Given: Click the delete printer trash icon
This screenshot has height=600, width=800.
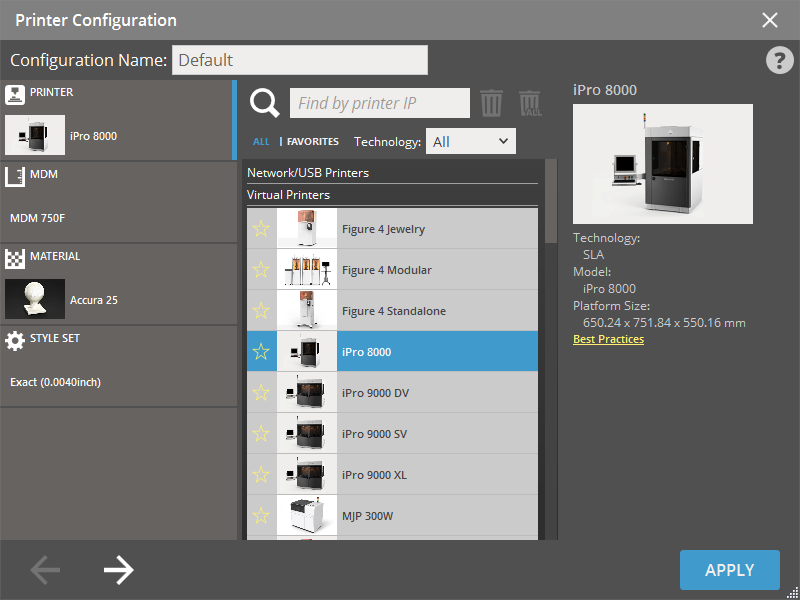Looking at the screenshot, I should tap(491, 103).
